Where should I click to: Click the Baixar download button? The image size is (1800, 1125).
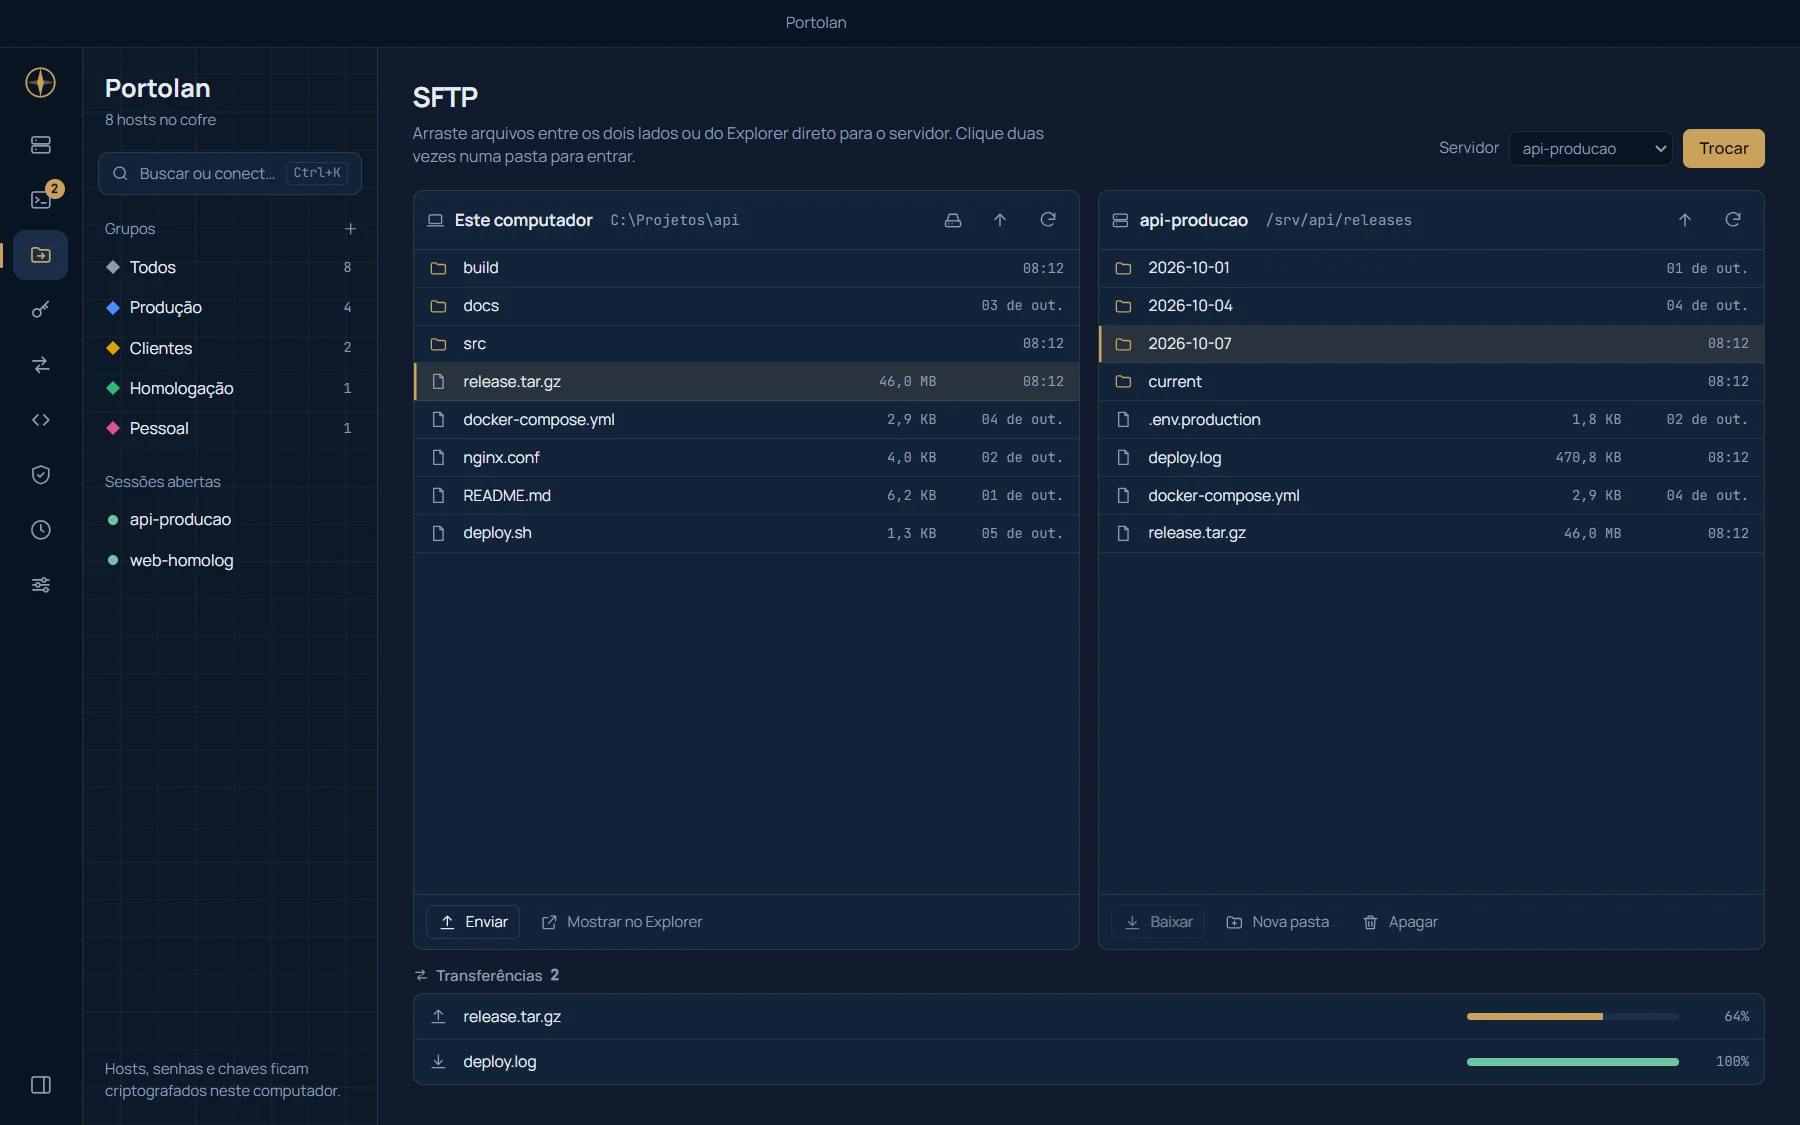pos(1158,922)
